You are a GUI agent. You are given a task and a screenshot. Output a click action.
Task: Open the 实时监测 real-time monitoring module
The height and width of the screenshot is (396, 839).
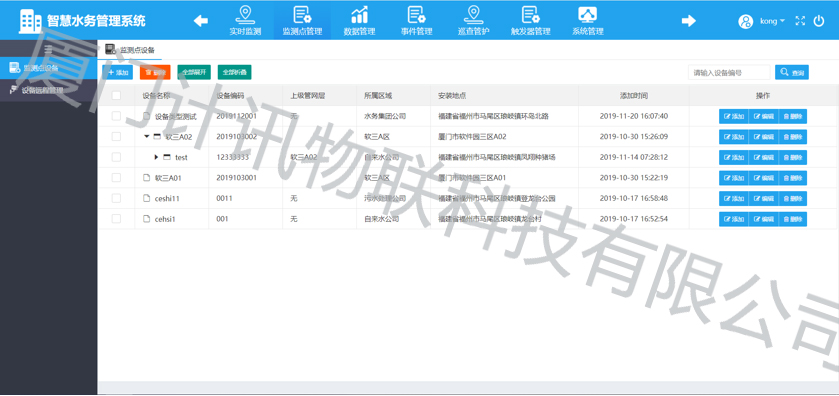[245, 20]
